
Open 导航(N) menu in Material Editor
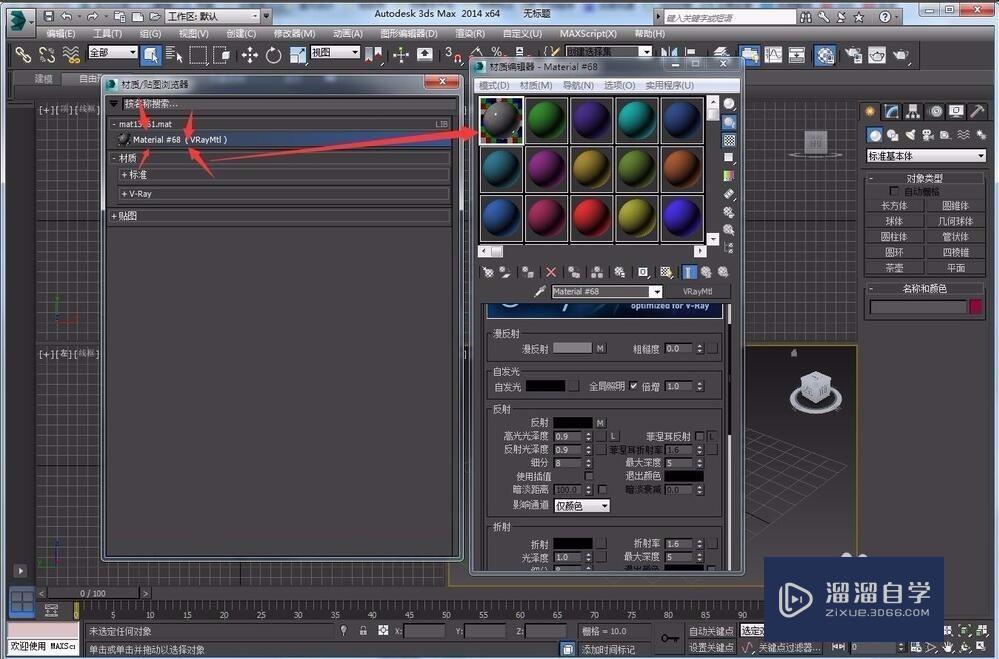578,85
